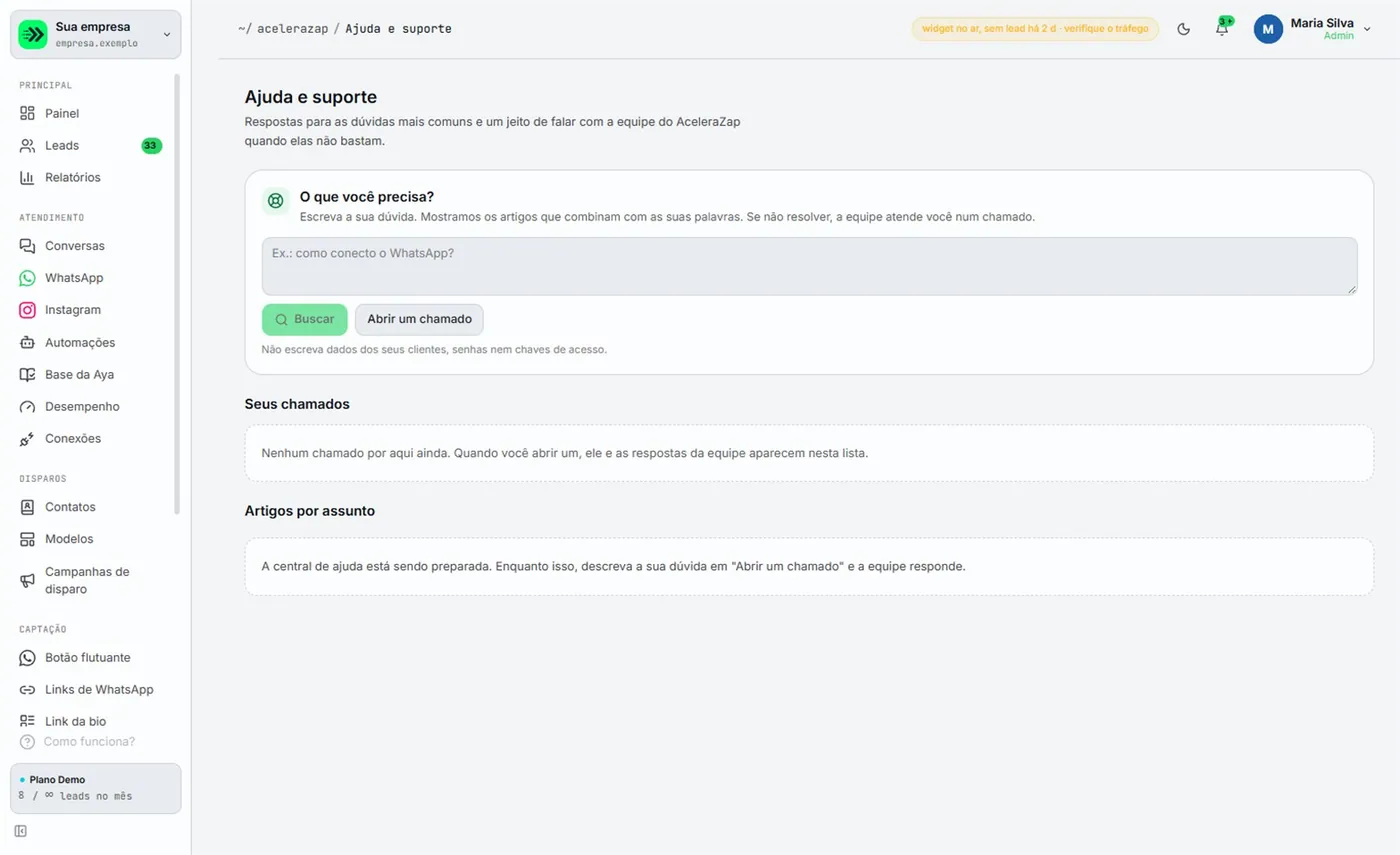The height and width of the screenshot is (855, 1400).
Task: Click the Base da Aya book icon
Action: tap(27, 375)
